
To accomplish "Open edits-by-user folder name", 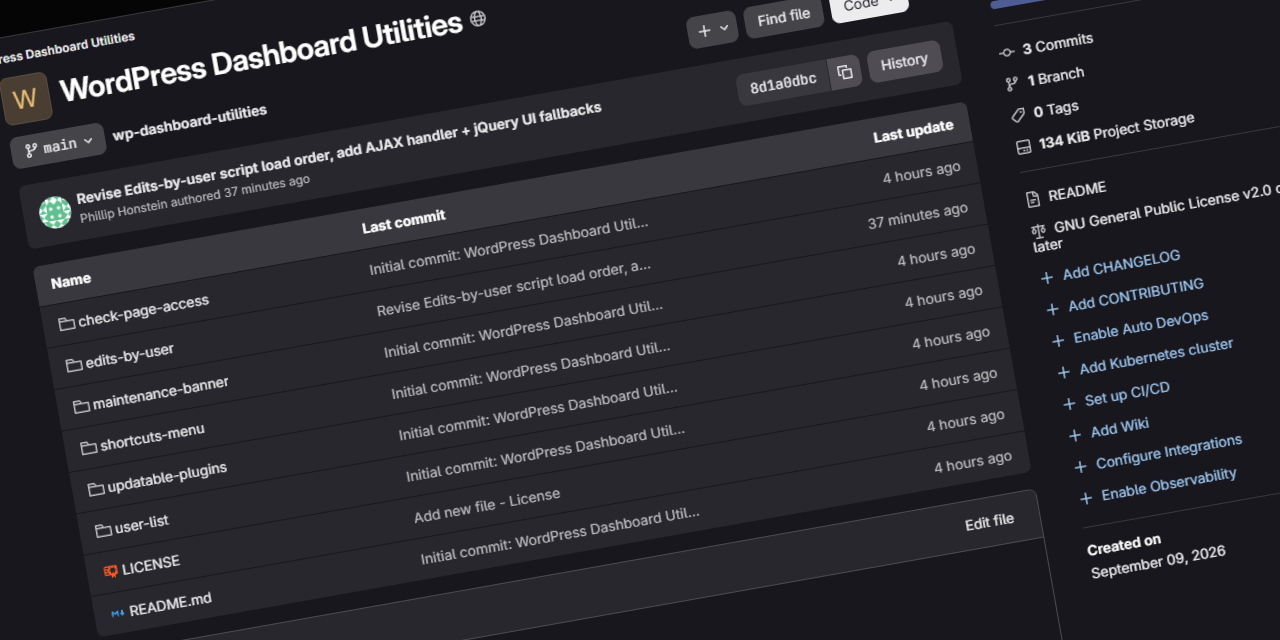I will [130, 357].
